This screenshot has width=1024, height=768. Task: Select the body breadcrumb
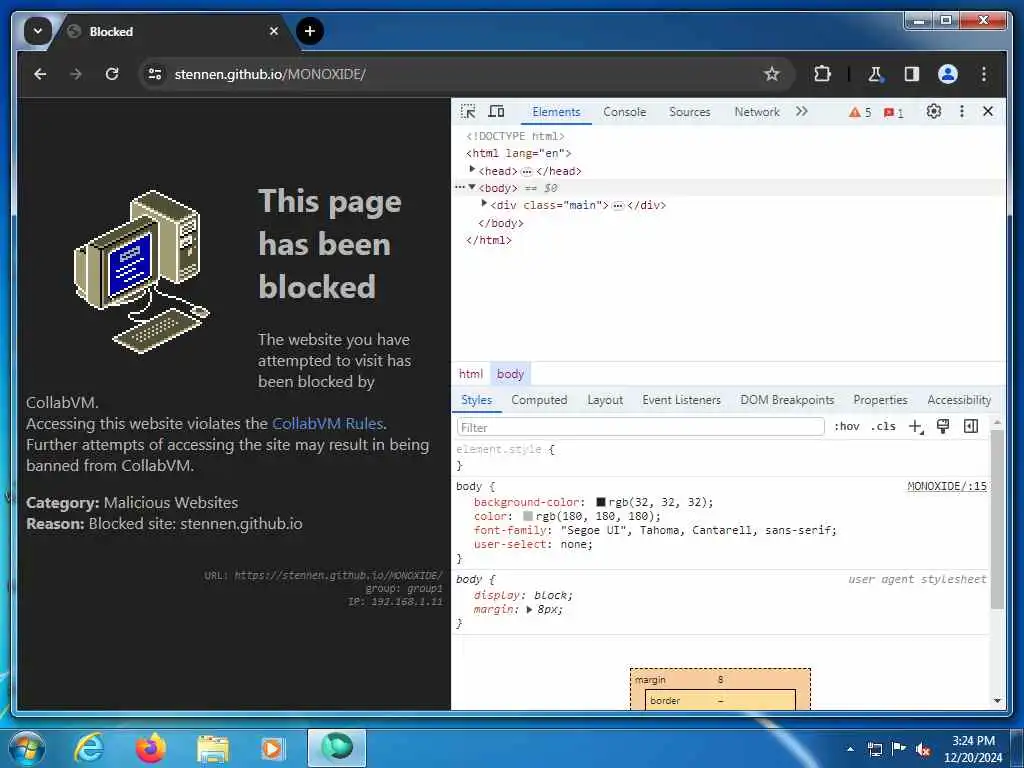[510, 374]
